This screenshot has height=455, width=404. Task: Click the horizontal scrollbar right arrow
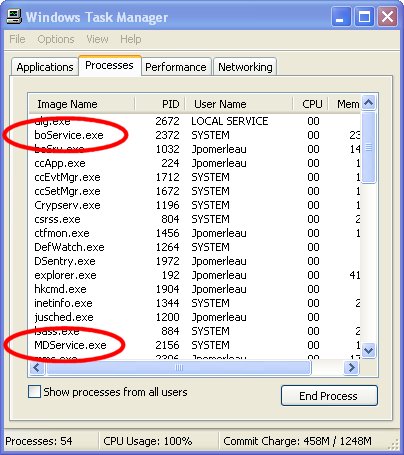(351, 368)
